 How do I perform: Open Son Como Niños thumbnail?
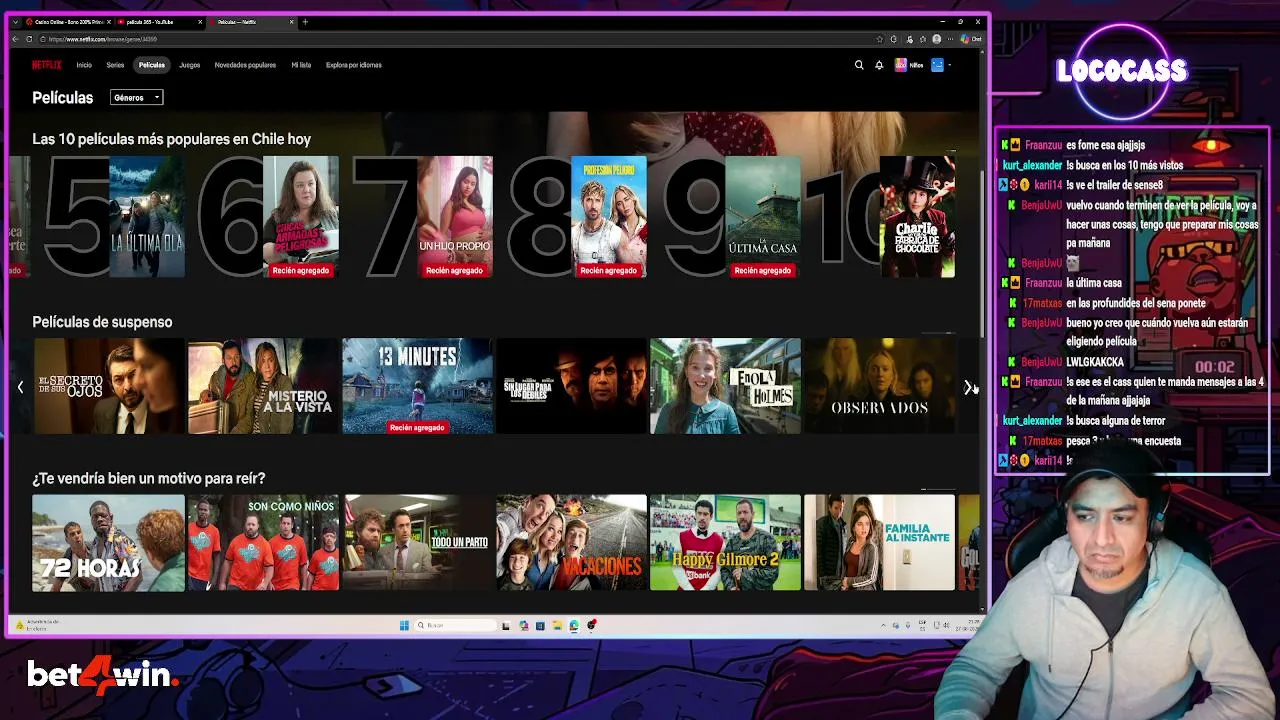click(x=264, y=543)
